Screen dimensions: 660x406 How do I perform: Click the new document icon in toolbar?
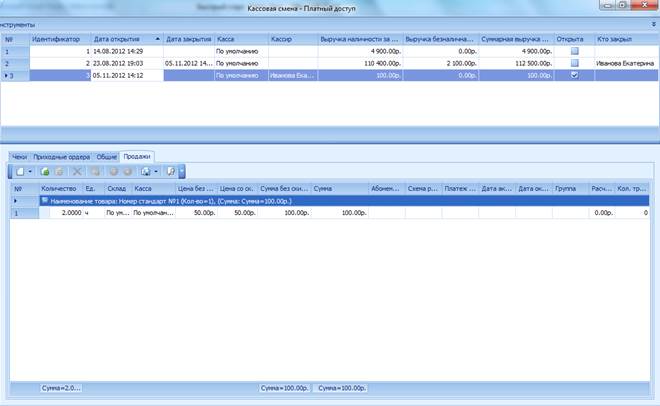pyautogui.click(x=20, y=172)
